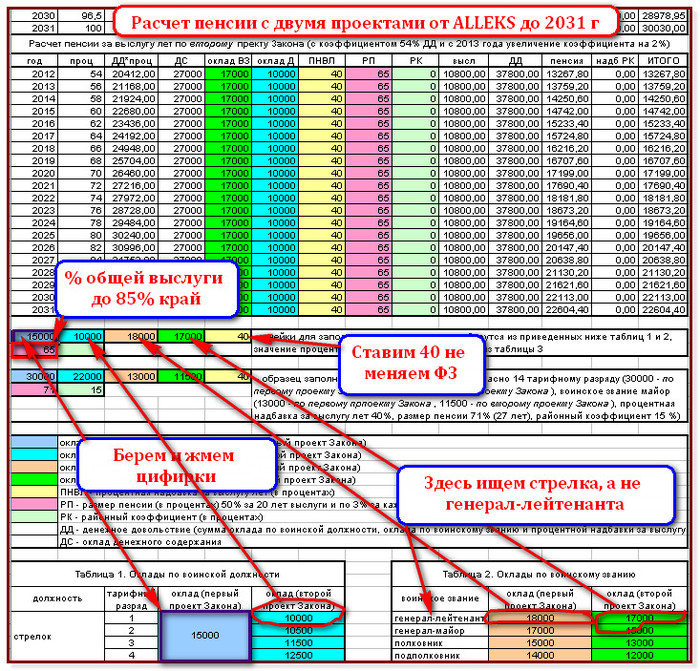The width and height of the screenshot is (700, 671).
Task: Click the light green sample cell 15
Action: [81, 390]
